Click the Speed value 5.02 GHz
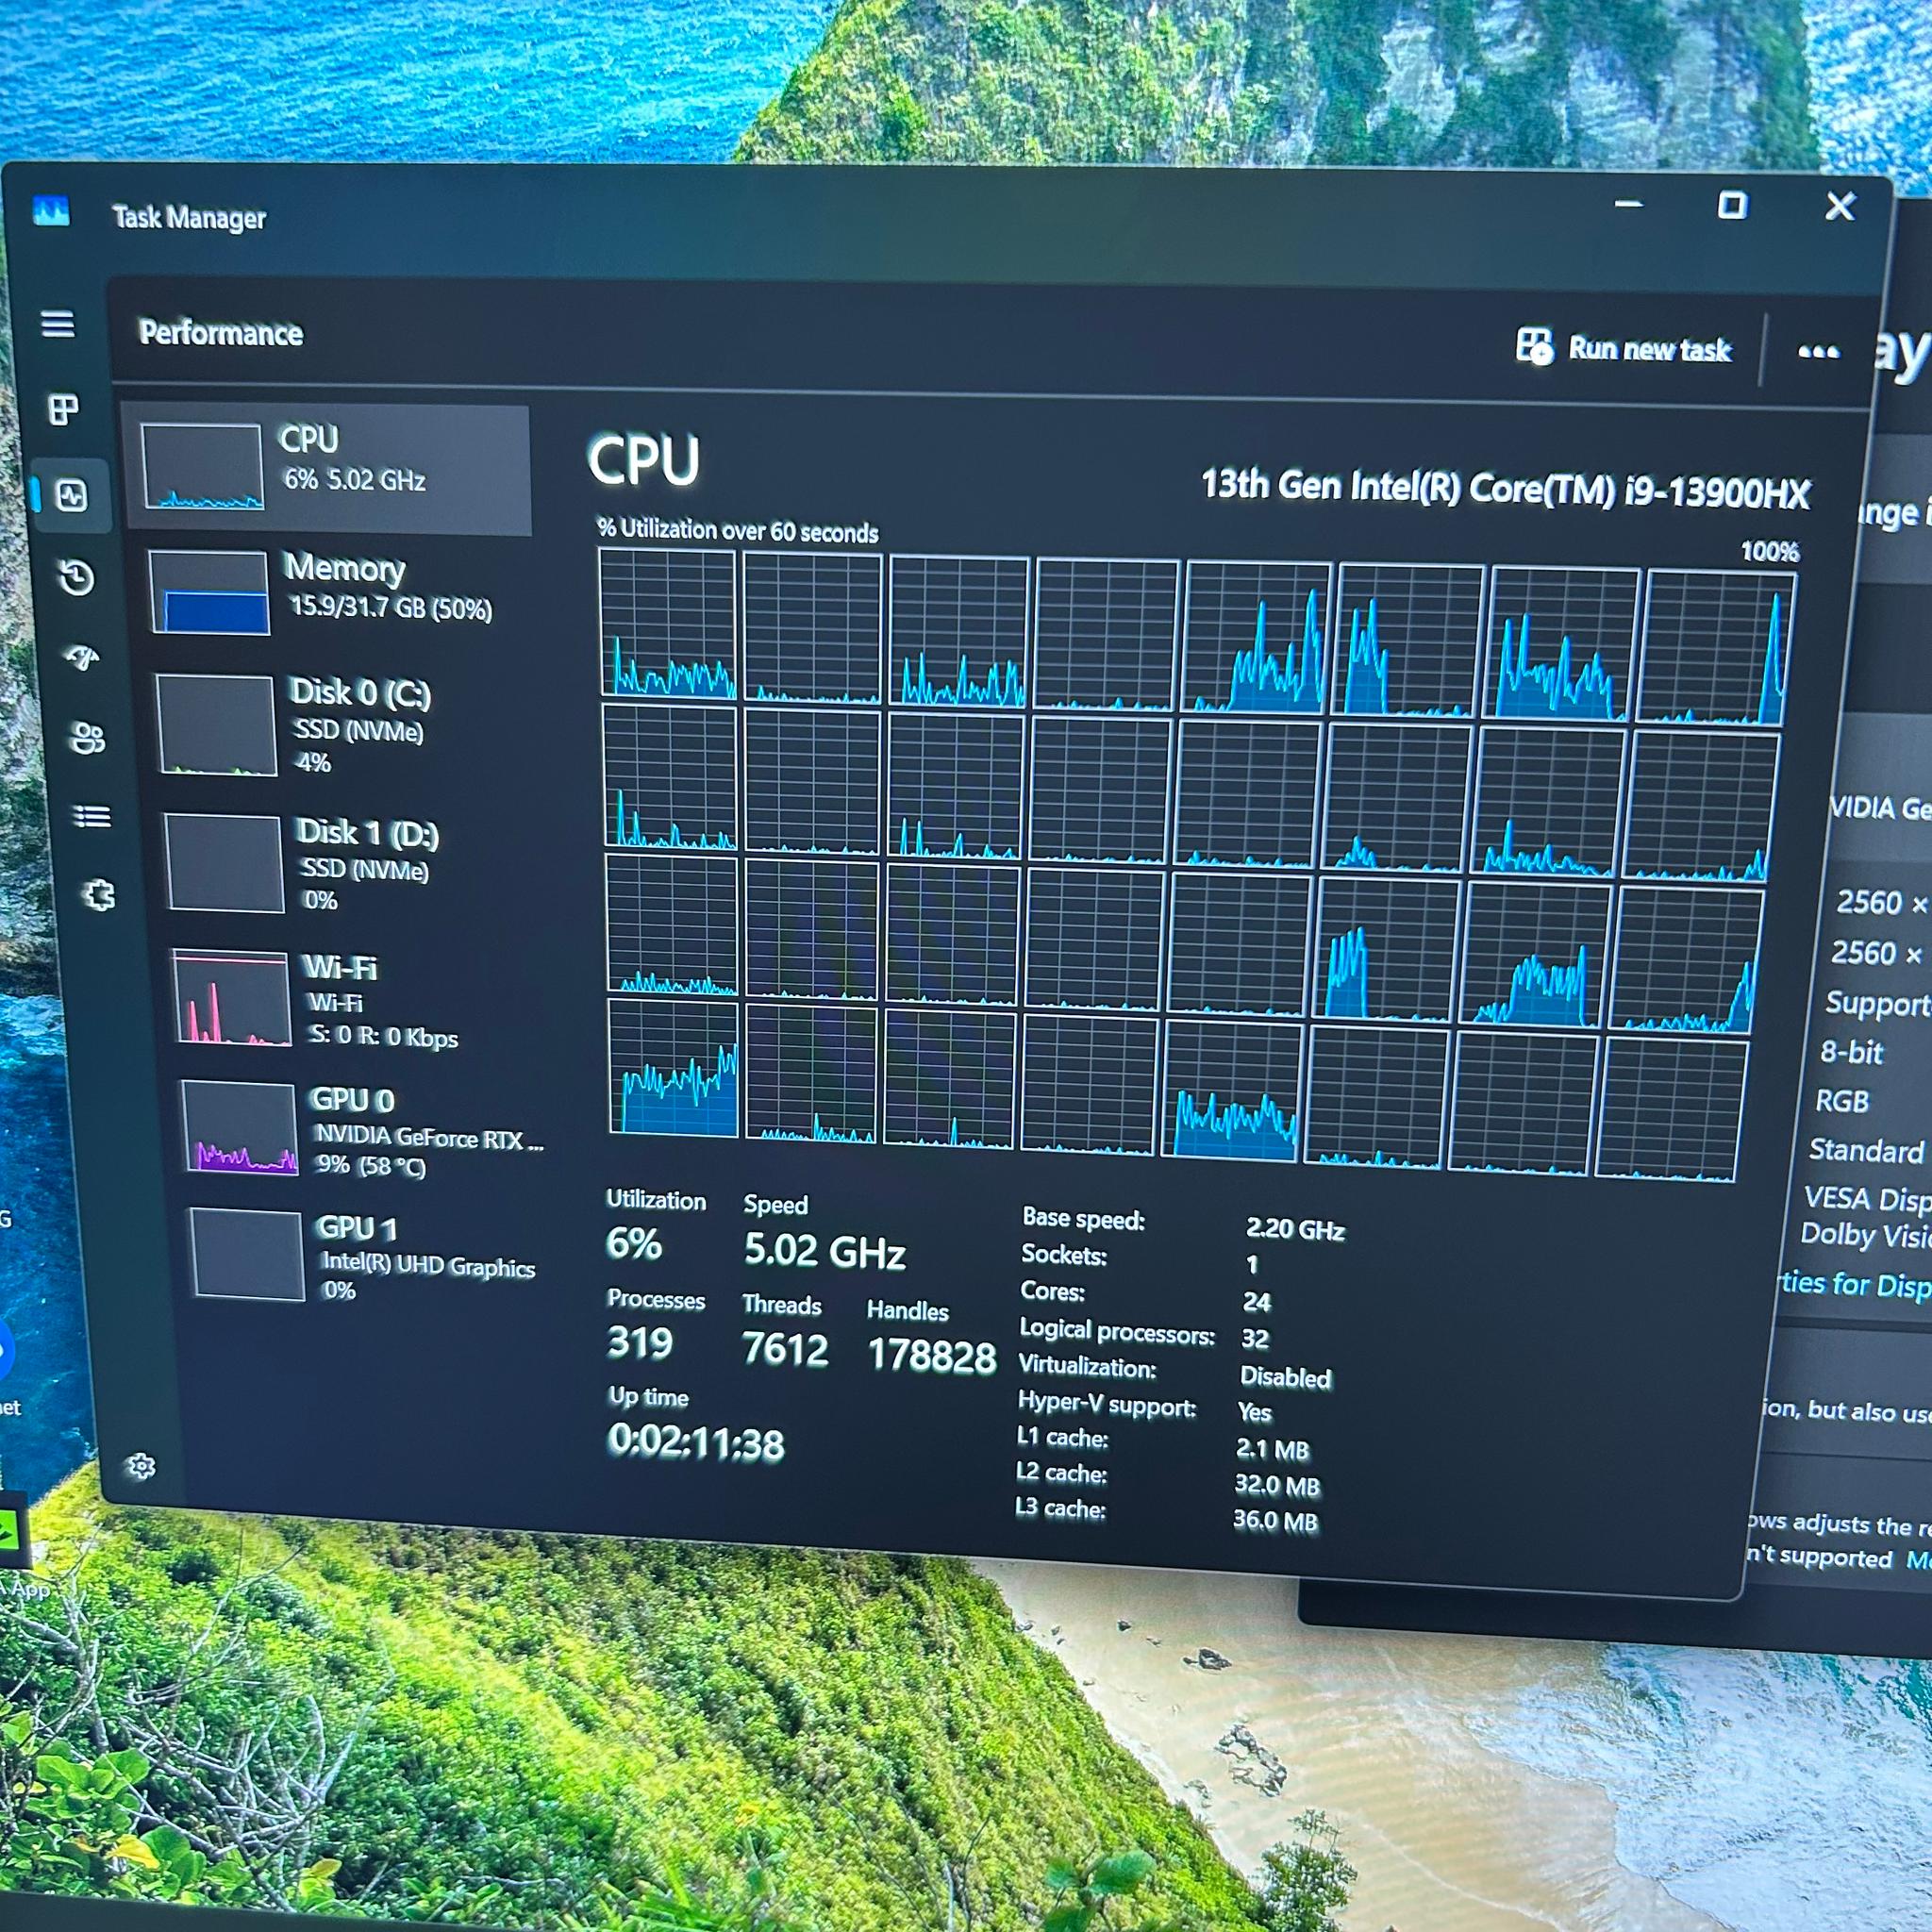The height and width of the screenshot is (1932, 1932). [x=825, y=1251]
